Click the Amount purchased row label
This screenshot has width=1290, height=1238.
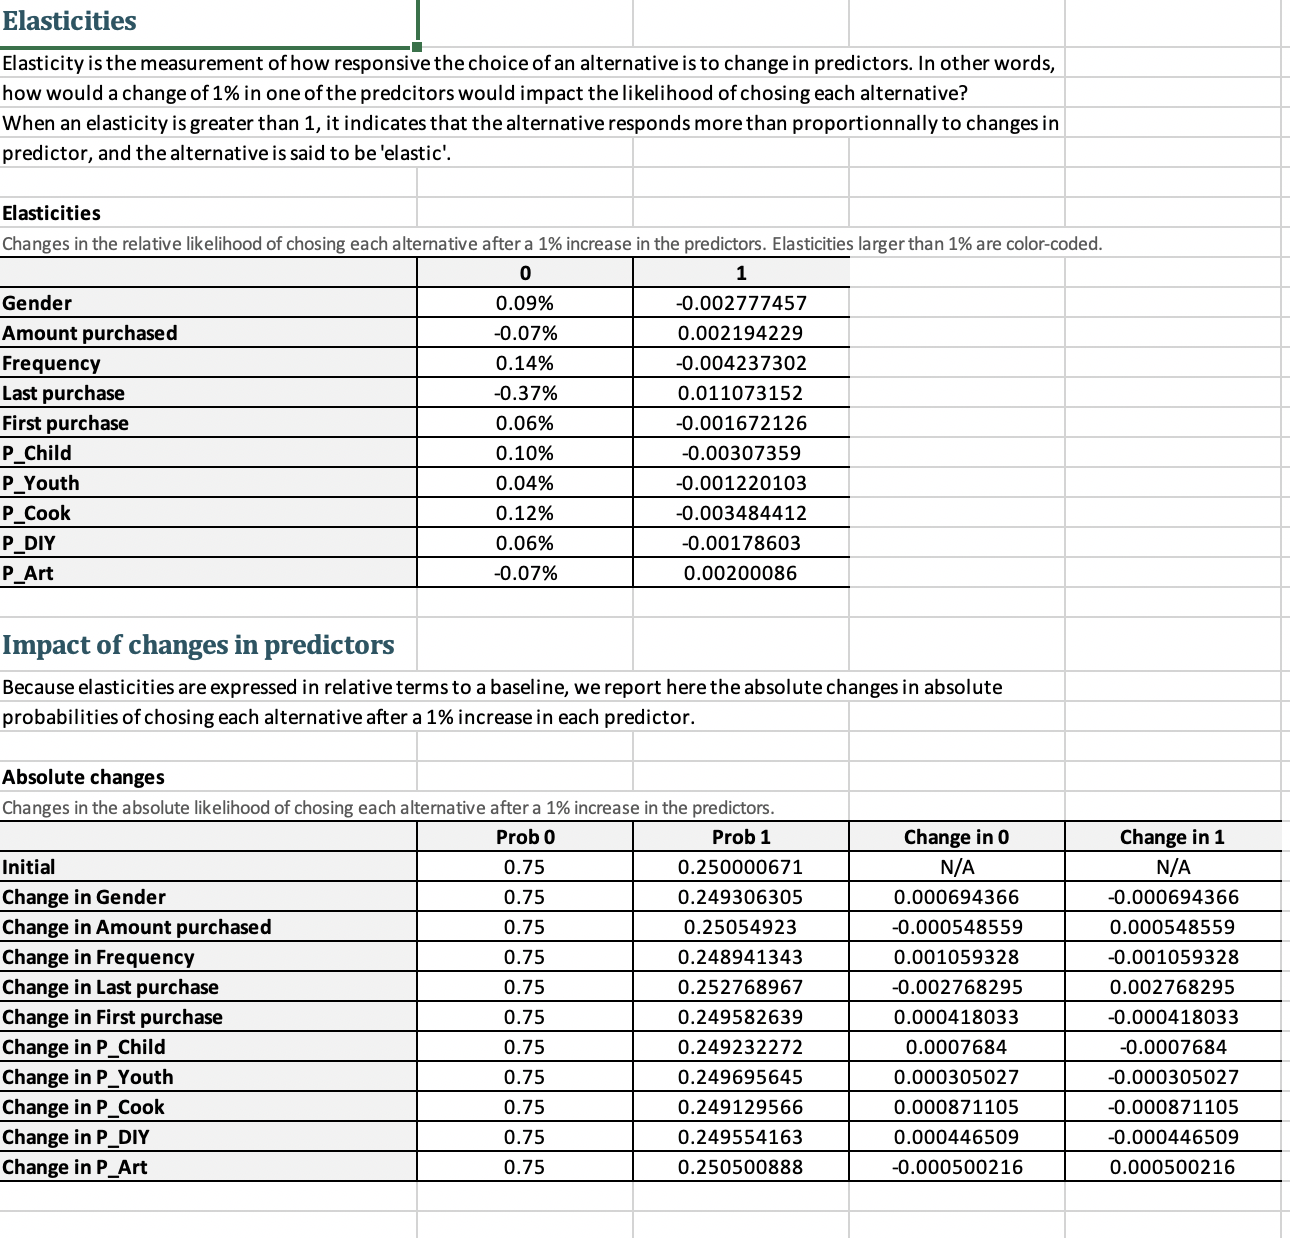pyautogui.click(x=208, y=333)
